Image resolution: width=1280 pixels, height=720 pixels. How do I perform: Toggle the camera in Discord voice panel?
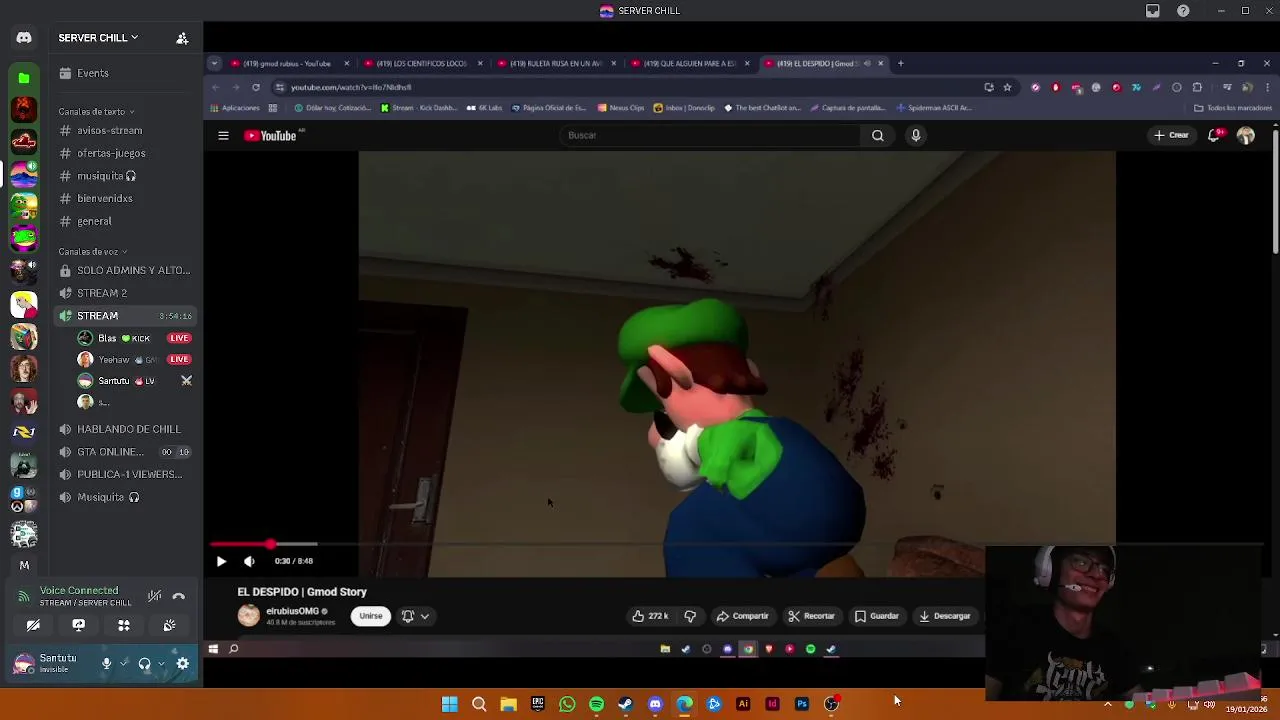[x=33, y=626]
